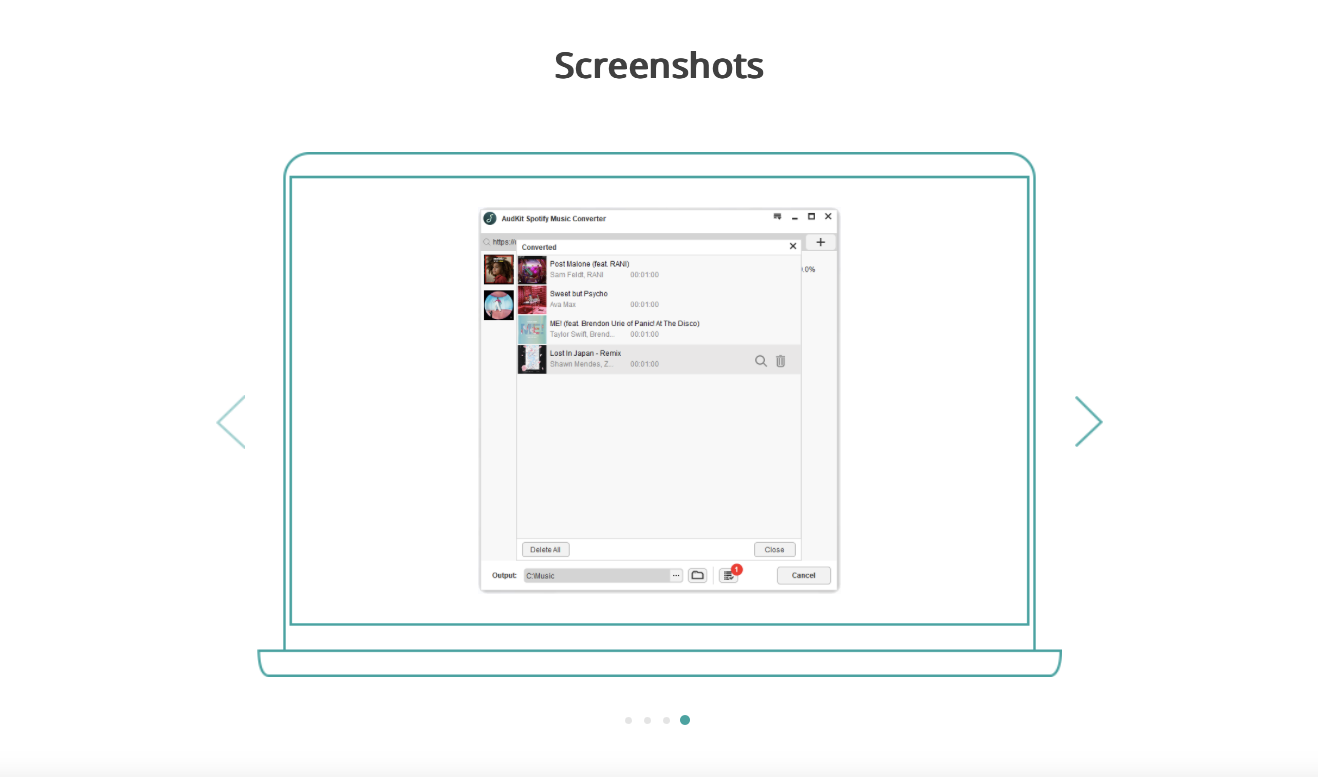
Task: Click artist text 'Ava Max'
Action: click(563, 305)
